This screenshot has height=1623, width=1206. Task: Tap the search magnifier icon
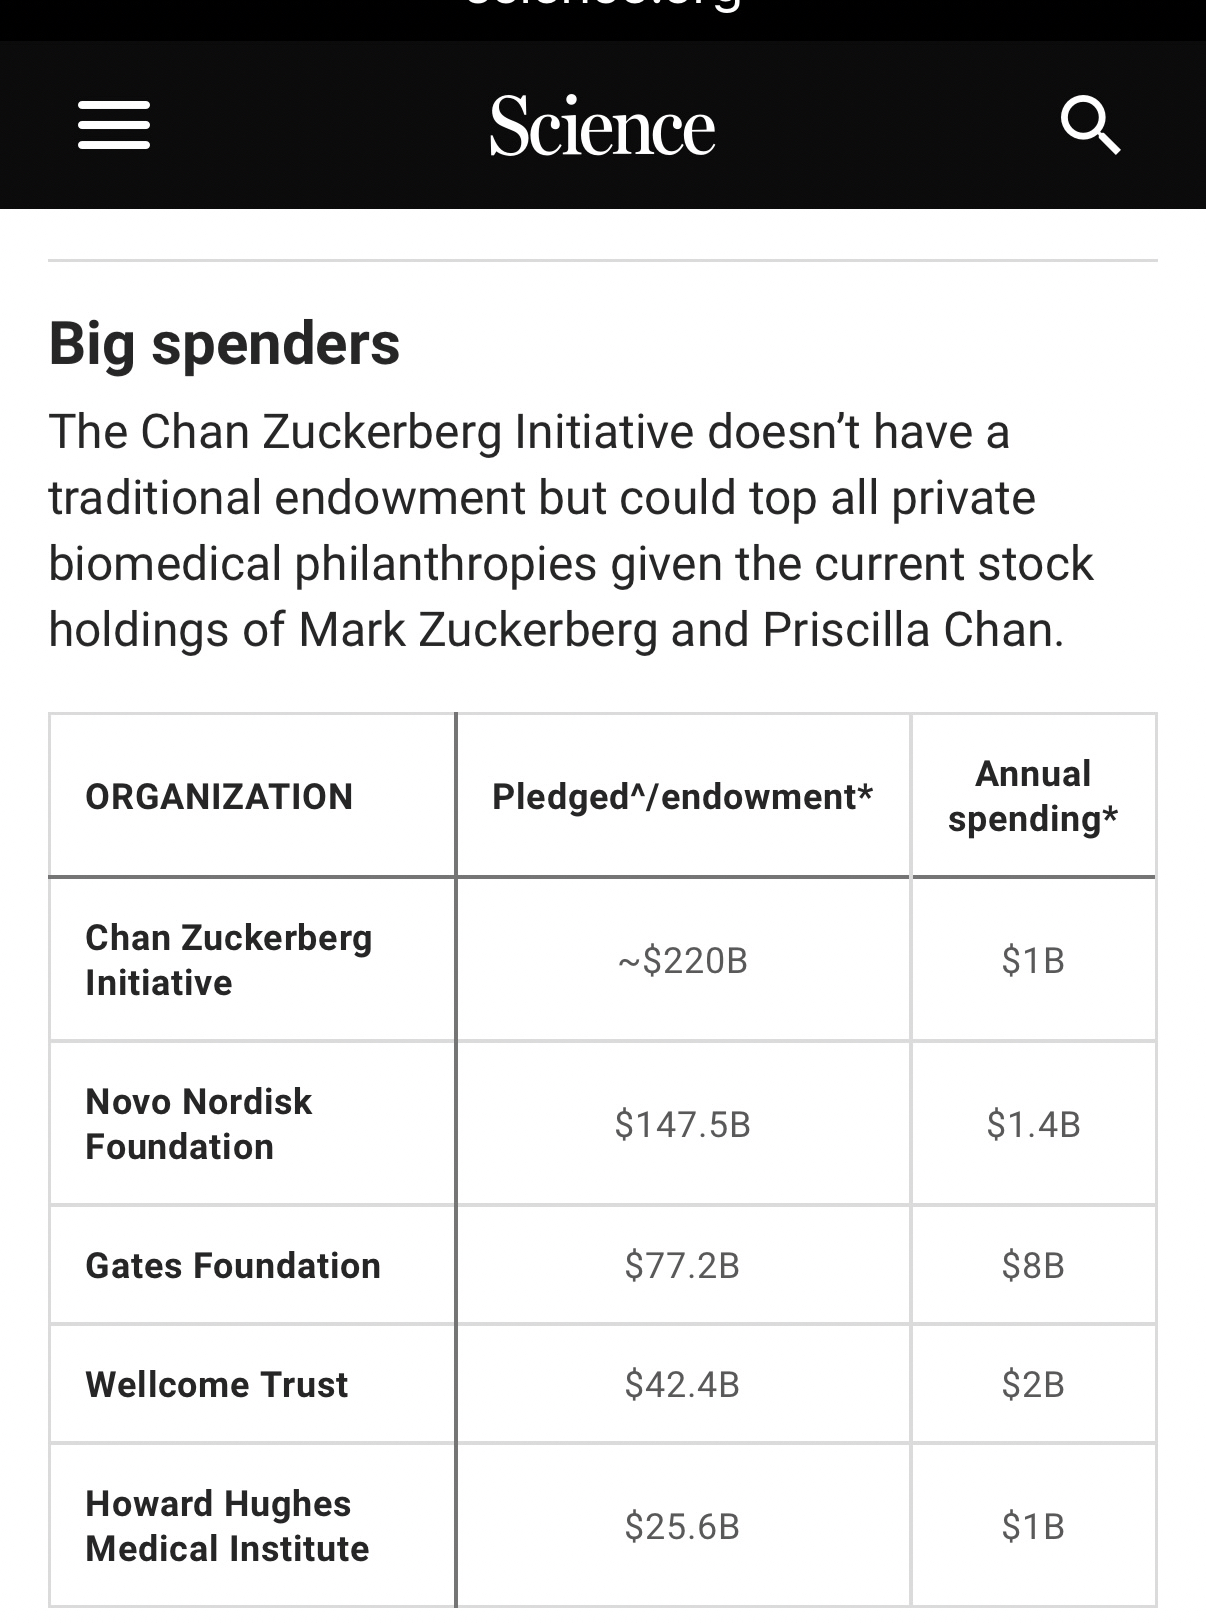tap(1090, 126)
